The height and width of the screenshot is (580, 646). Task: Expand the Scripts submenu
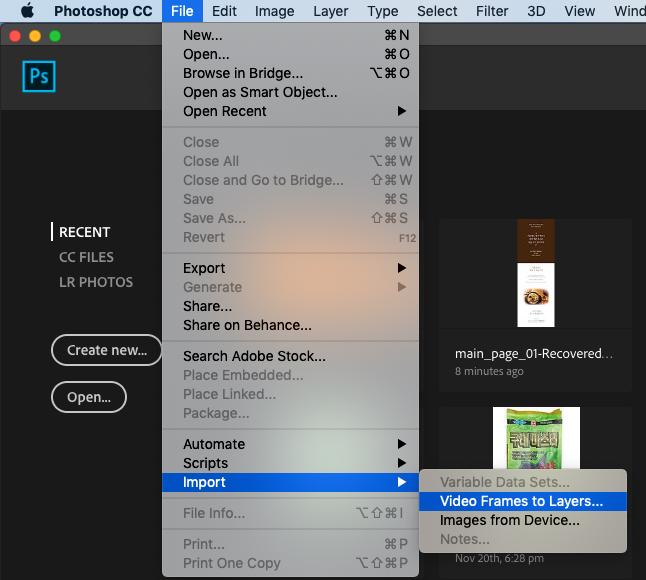tap(290, 463)
